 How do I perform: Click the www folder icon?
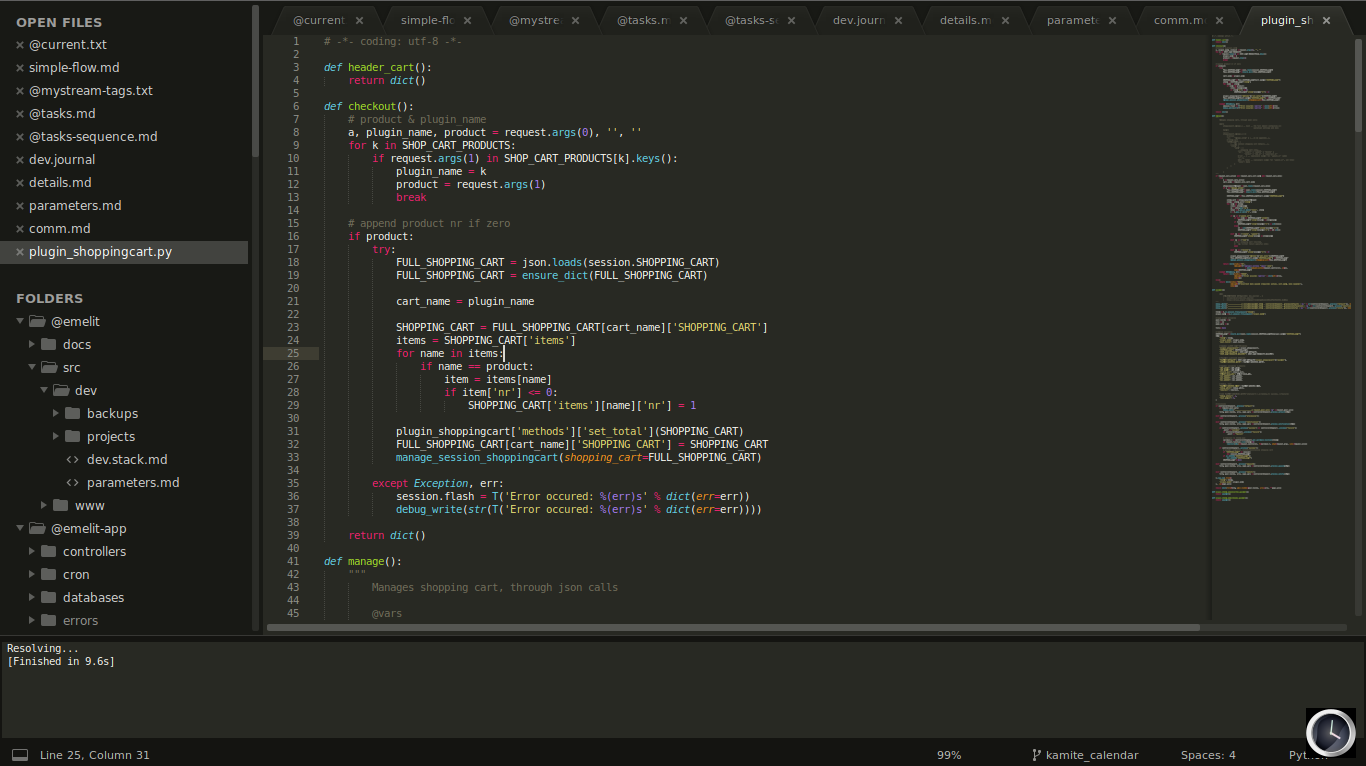coord(61,505)
